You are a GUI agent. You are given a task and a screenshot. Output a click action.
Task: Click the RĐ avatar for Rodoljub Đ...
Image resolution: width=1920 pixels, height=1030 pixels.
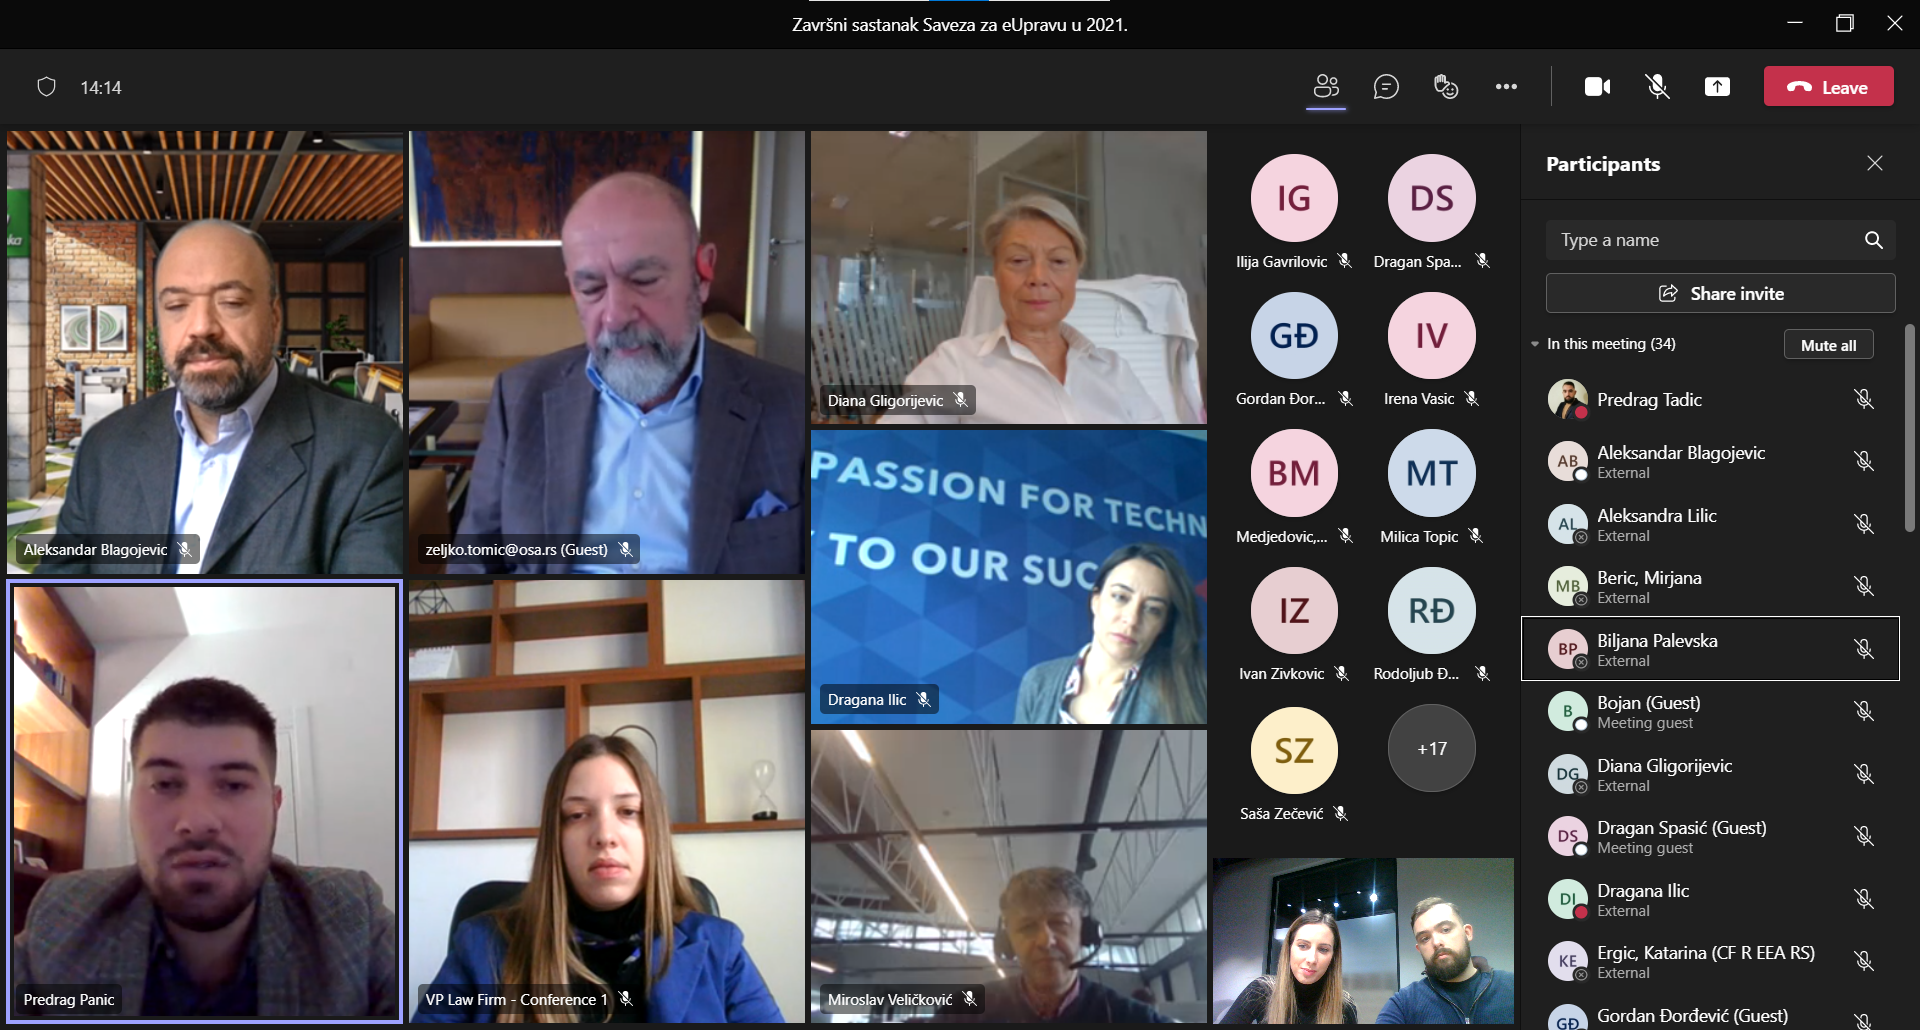1431,610
